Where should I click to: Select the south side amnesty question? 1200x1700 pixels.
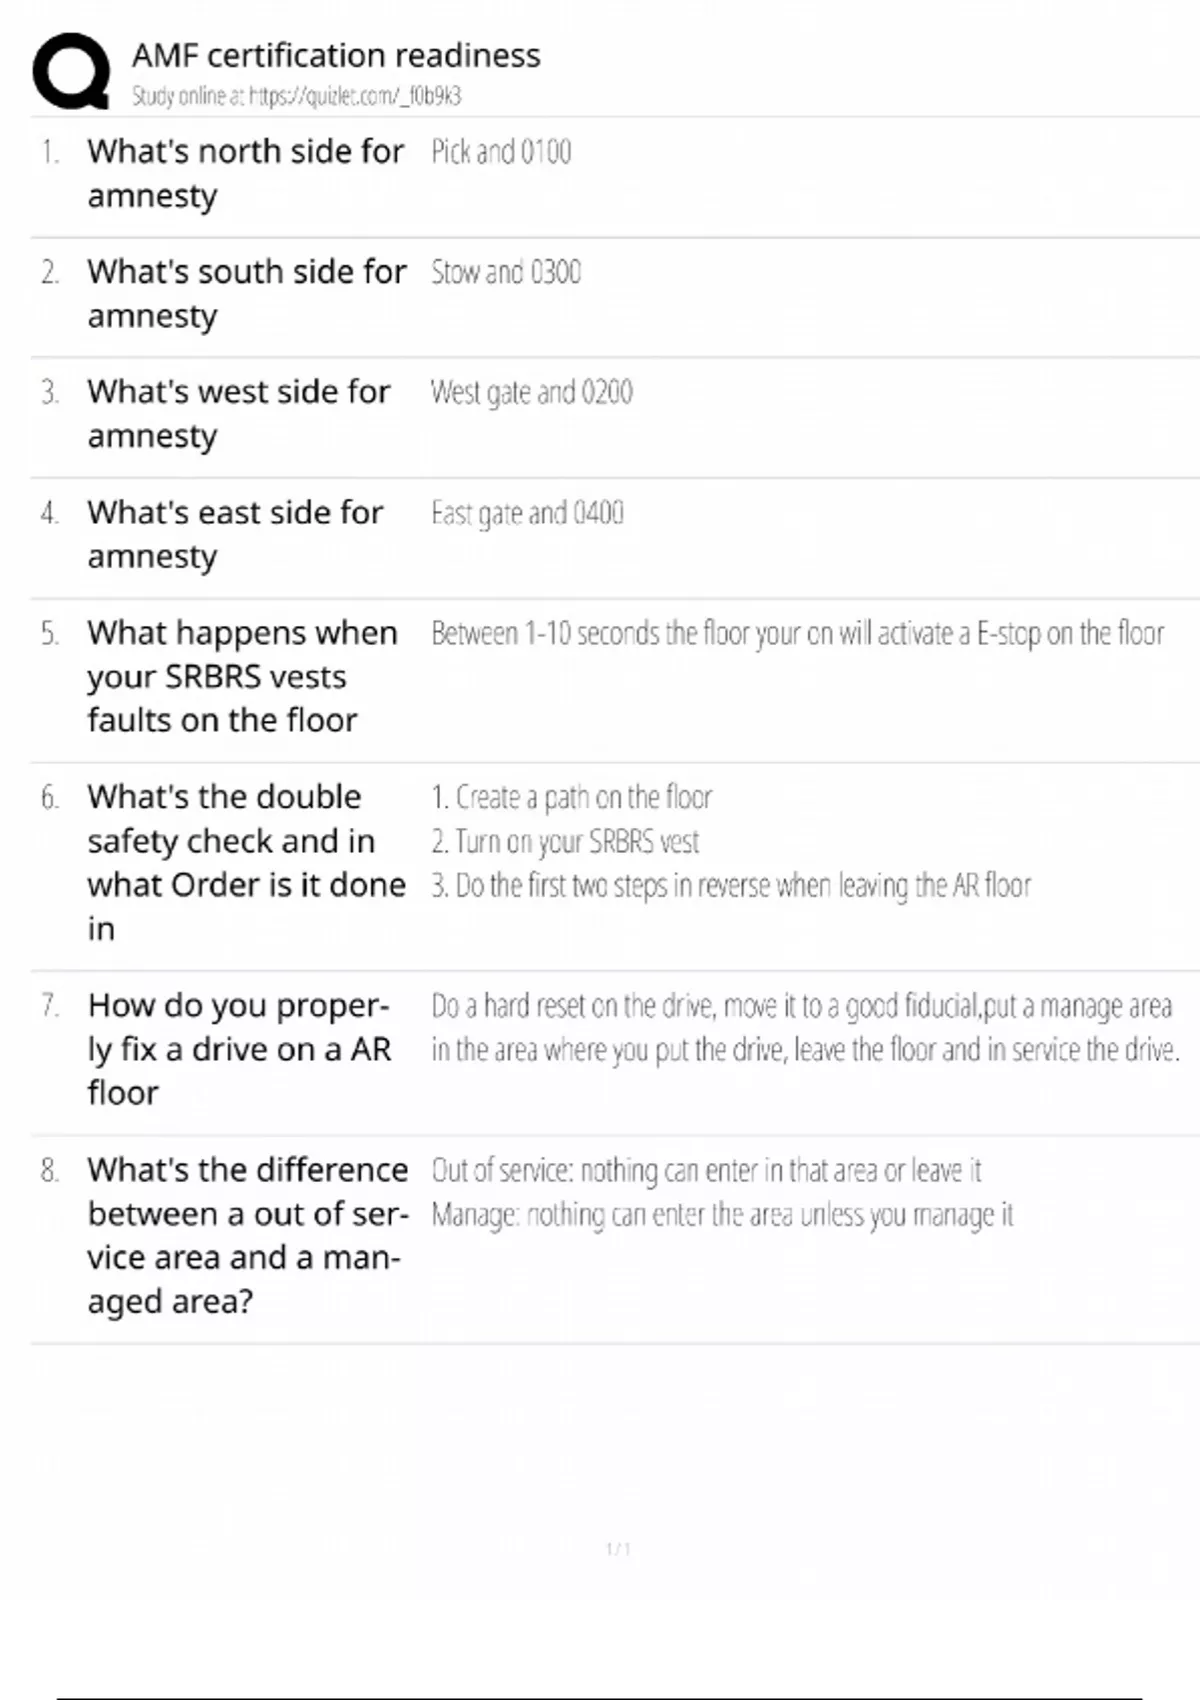click(x=246, y=293)
